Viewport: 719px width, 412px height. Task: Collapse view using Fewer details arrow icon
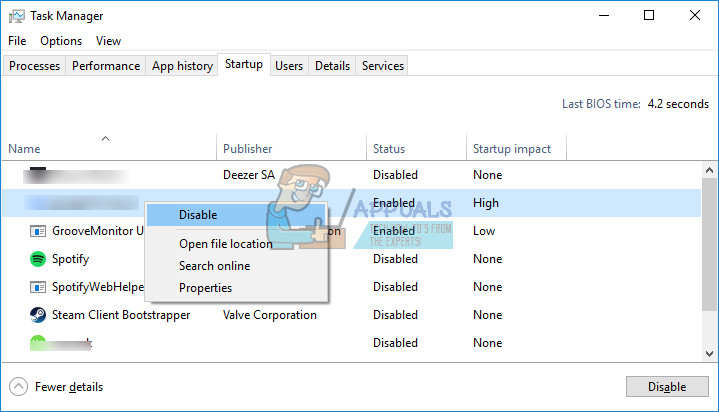18,386
